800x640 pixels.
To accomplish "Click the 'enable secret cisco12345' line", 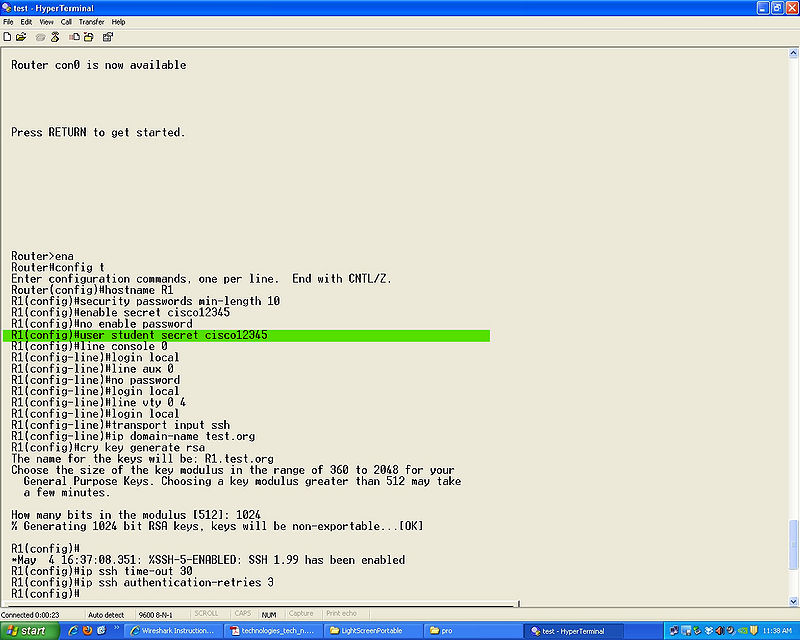I will click(120, 312).
